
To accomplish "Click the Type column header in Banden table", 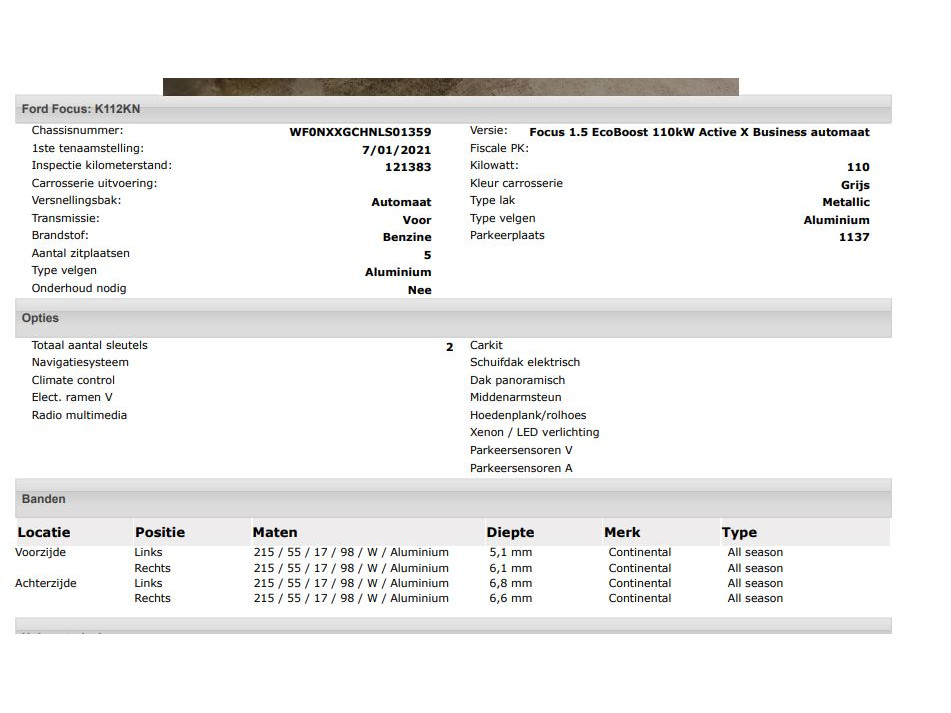I will 739,532.
